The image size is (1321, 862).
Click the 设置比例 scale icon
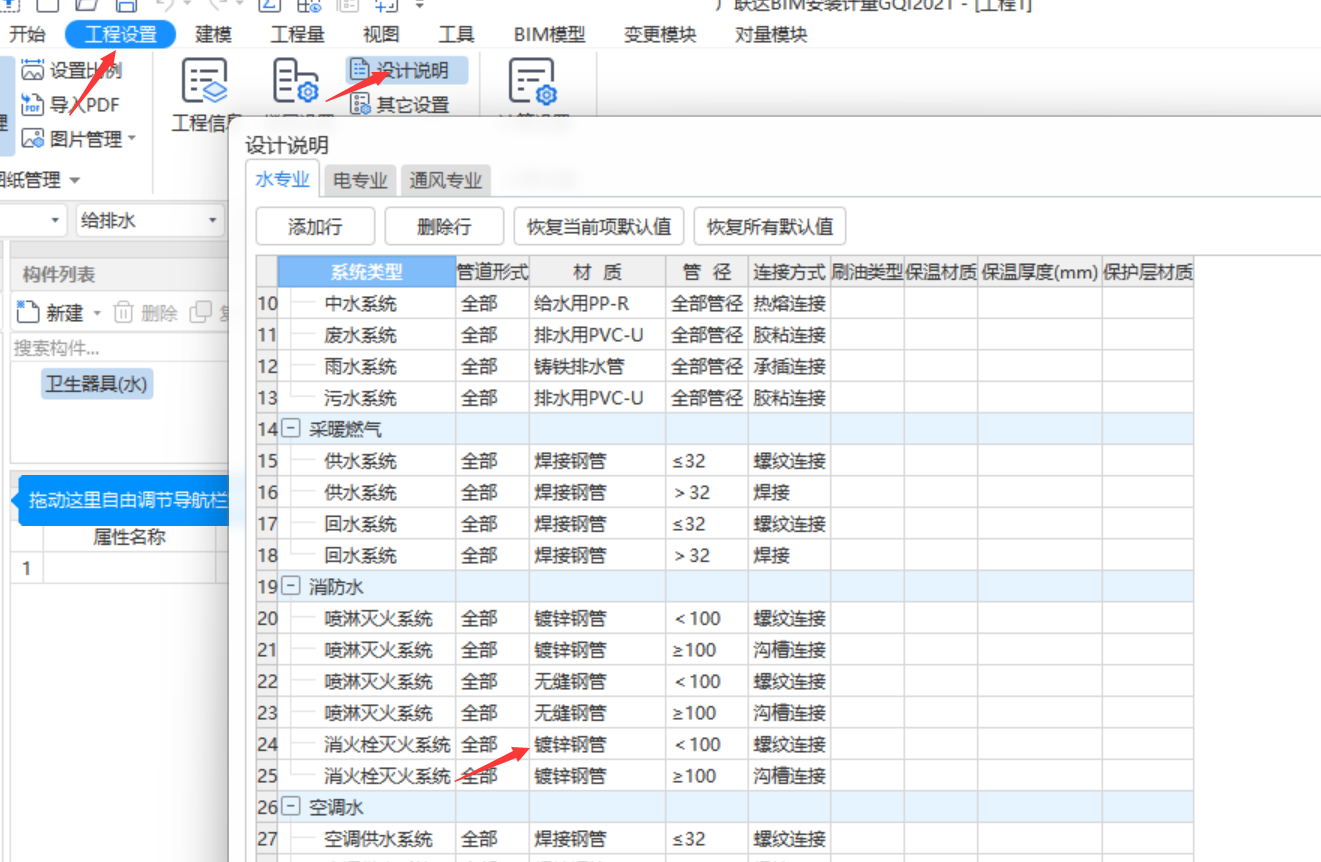33,71
